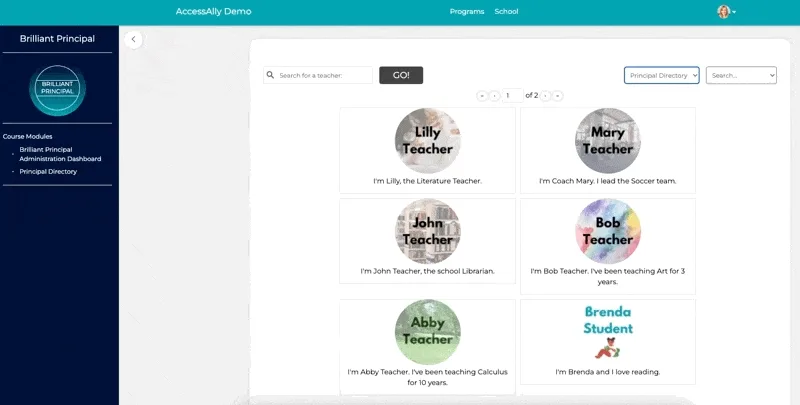Collapse the sidebar with the chevron button
The height and width of the screenshot is (405, 800).
[133, 39]
